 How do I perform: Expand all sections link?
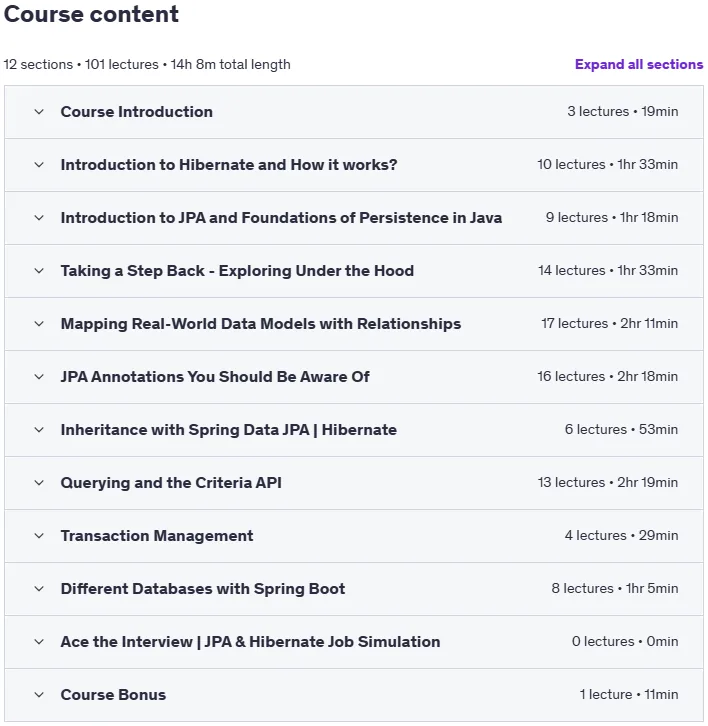[x=639, y=64]
